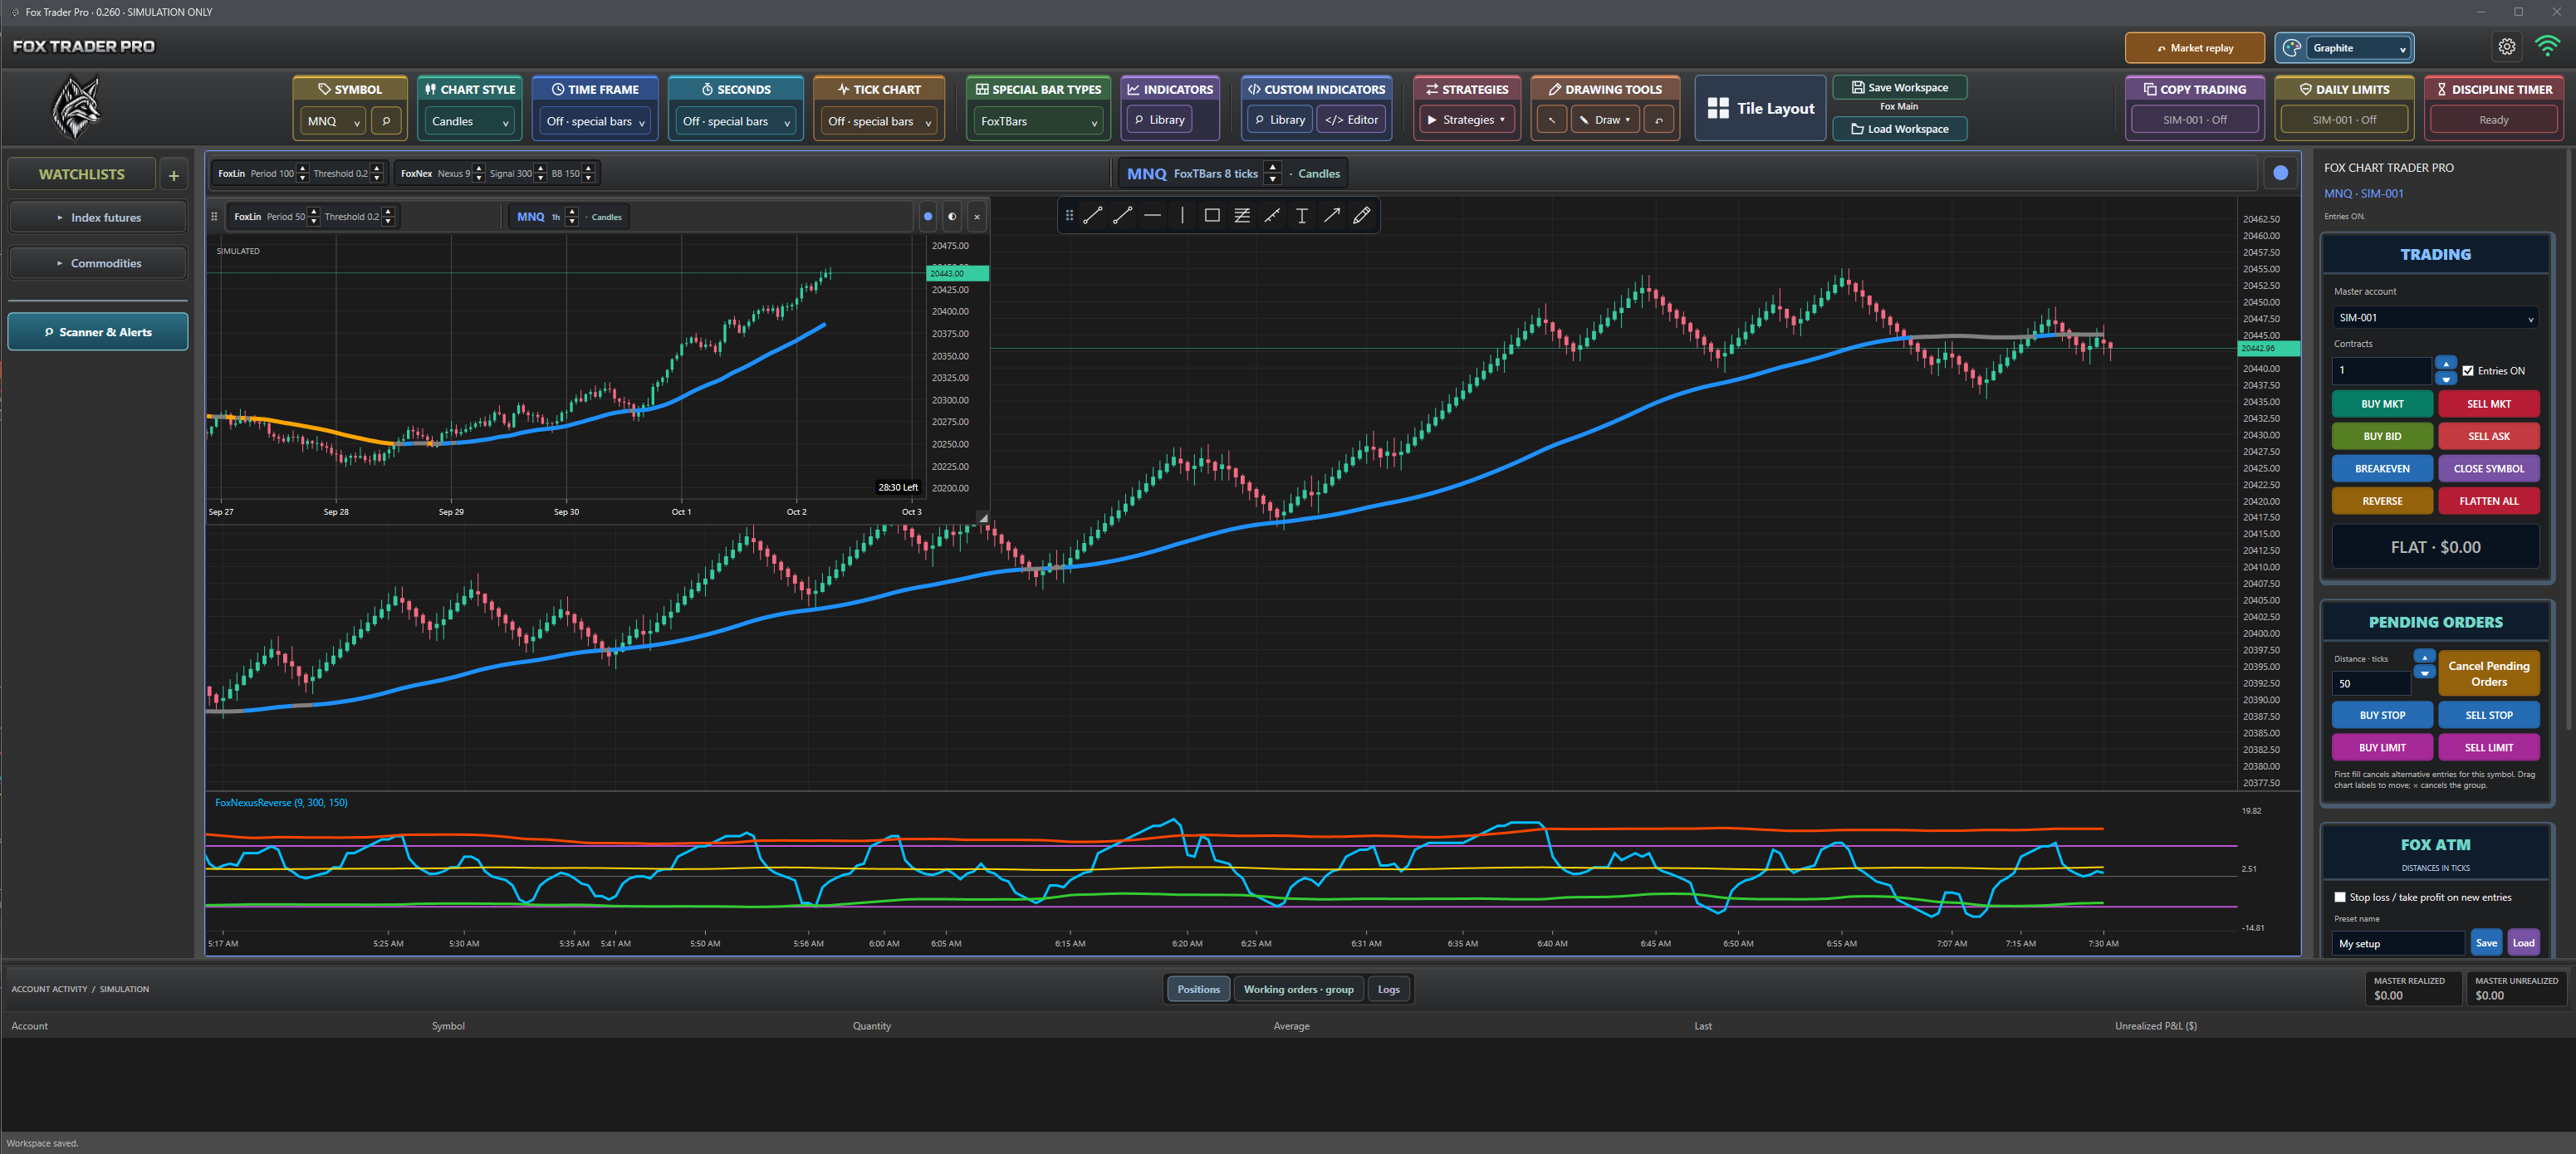Open the Strategies dropdown menu
Screen dimensions: 2576x1154
[x=1466, y=120]
